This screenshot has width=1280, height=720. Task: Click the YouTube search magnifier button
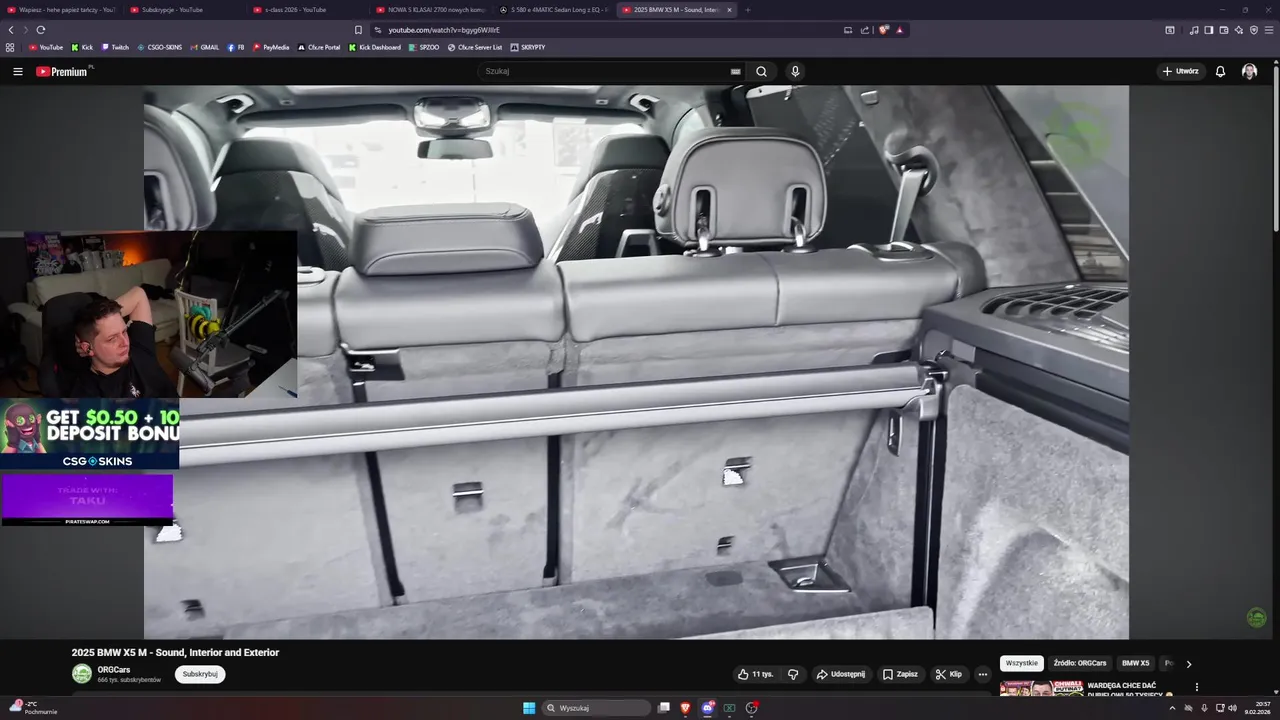(761, 72)
